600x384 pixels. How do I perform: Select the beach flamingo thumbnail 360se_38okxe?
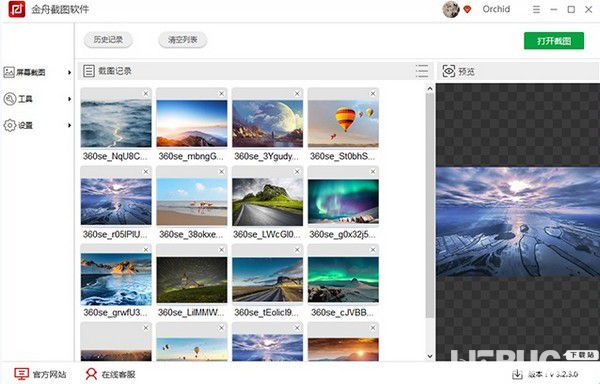[192, 202]
